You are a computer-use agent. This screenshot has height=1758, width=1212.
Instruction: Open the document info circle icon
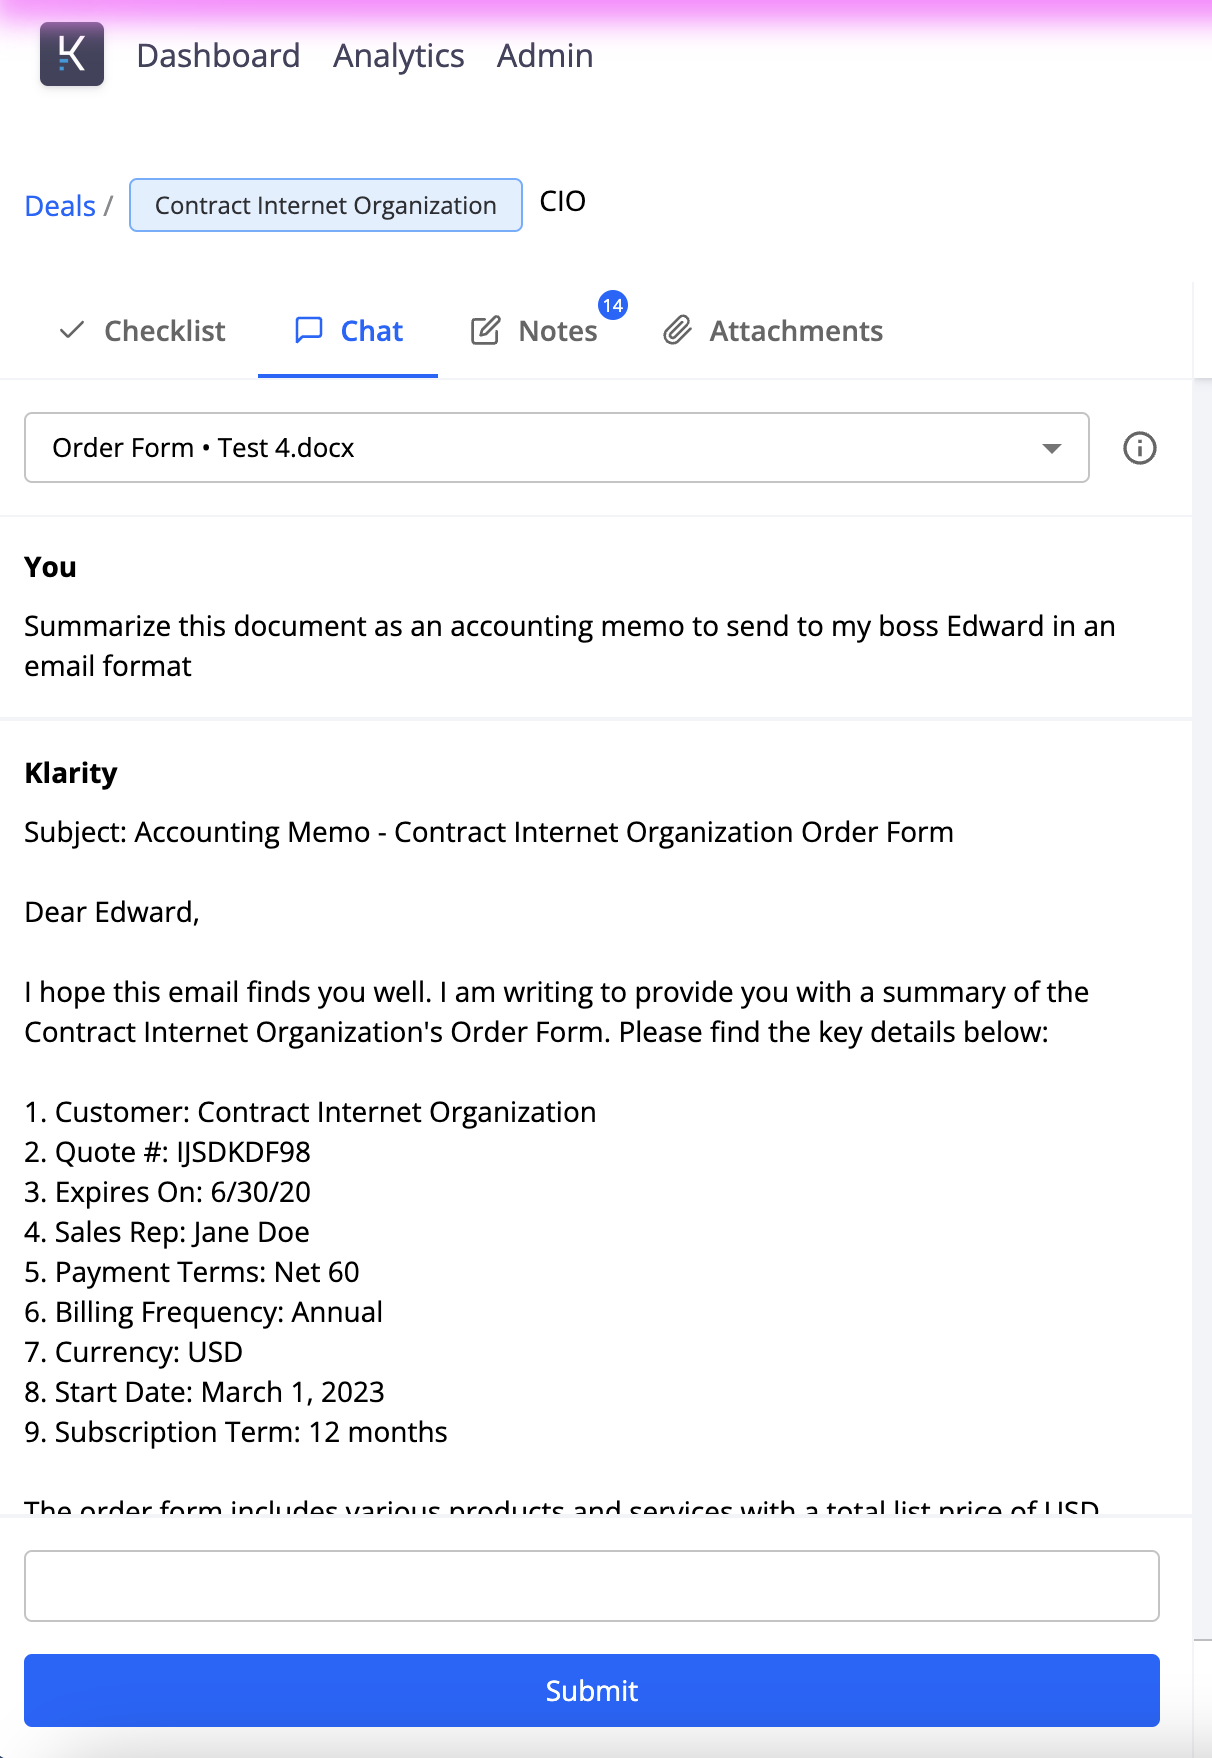point(1139,447)
